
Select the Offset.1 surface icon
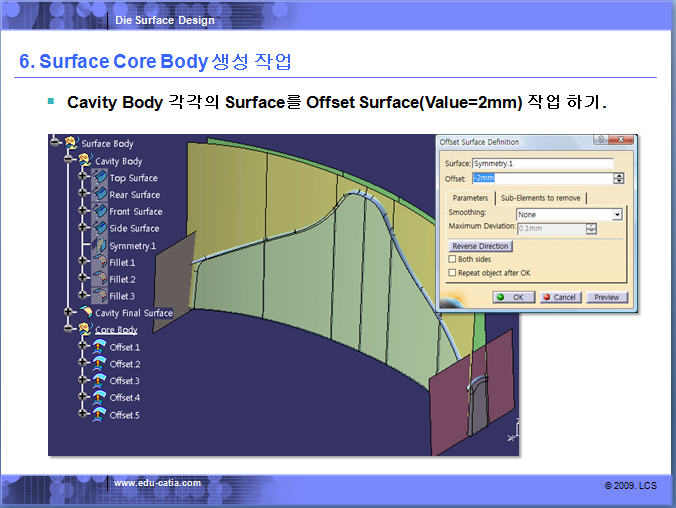[x=99, y=347]
